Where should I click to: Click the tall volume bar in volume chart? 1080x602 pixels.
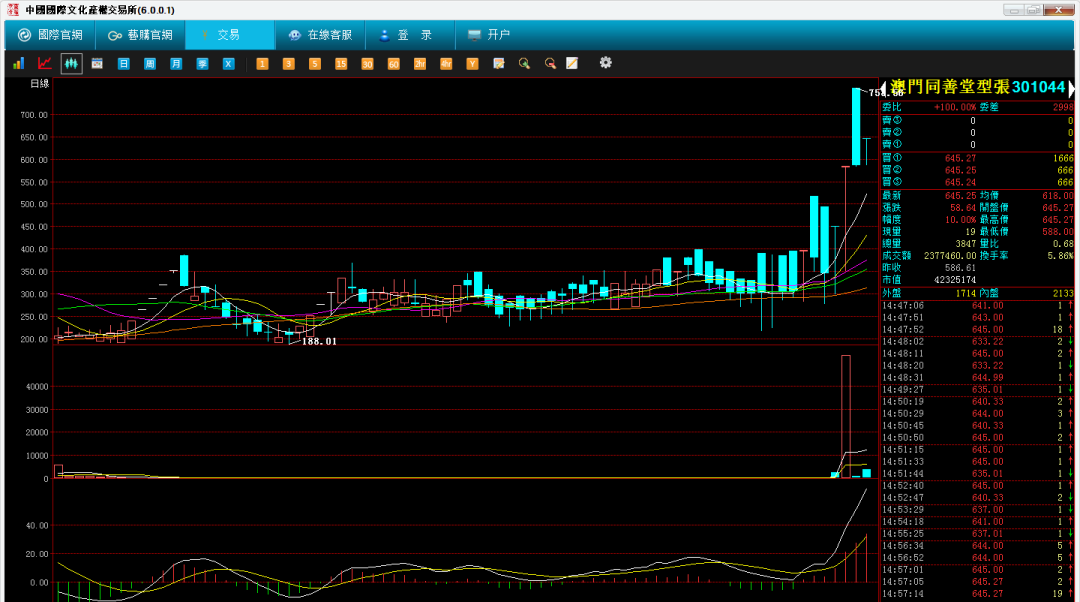coord(846,416)
